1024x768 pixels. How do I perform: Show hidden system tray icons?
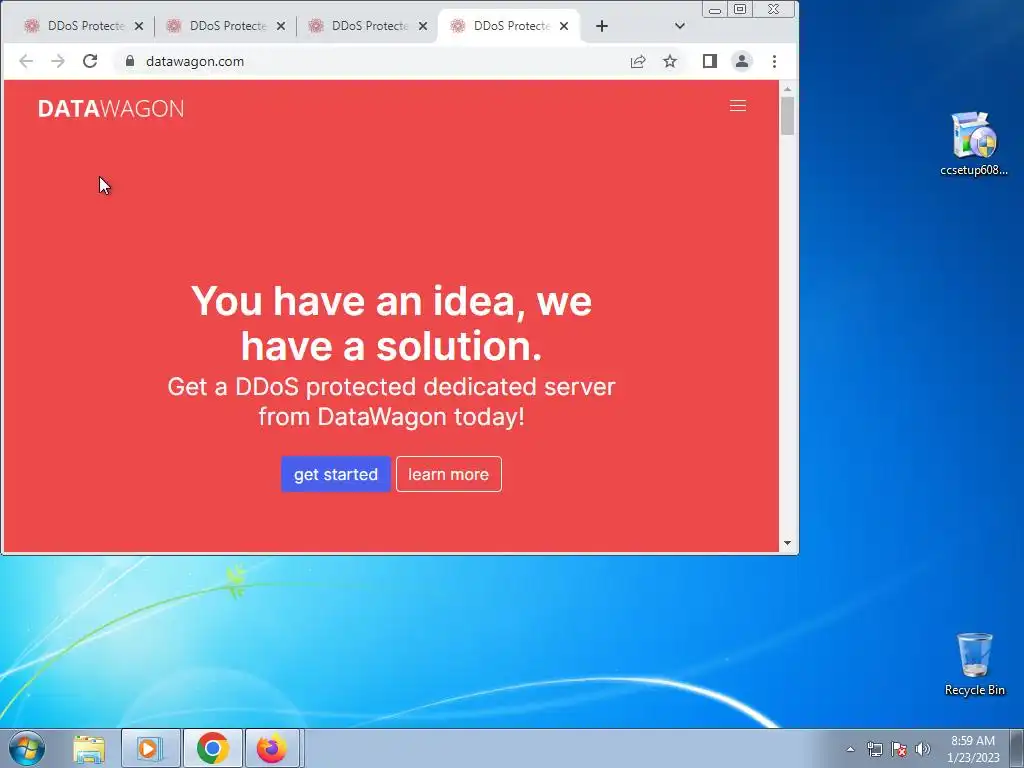tap(850, 749)
